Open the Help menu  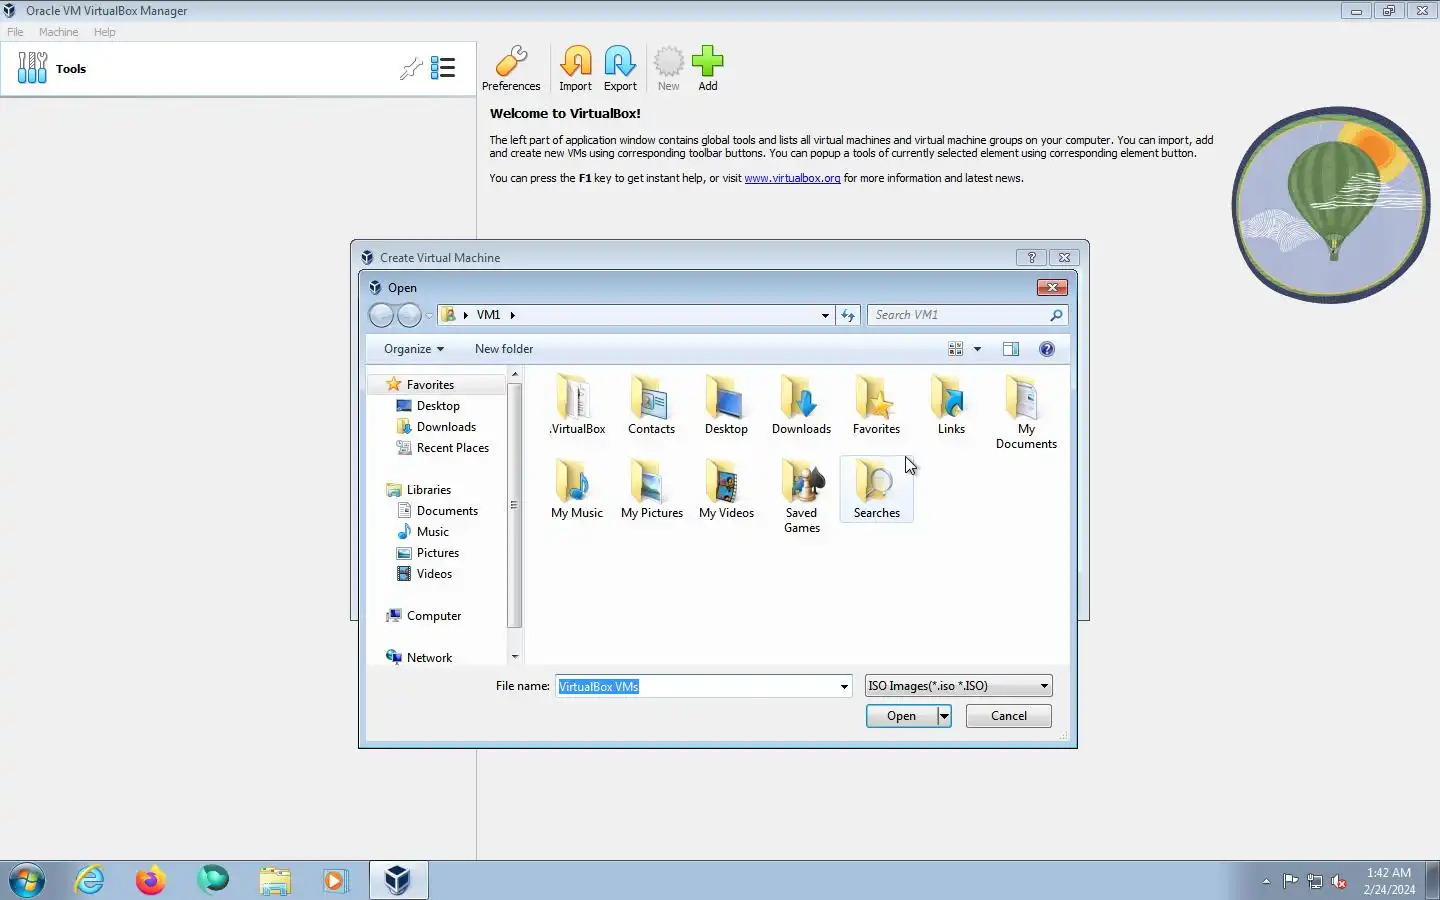coord(104,32)
